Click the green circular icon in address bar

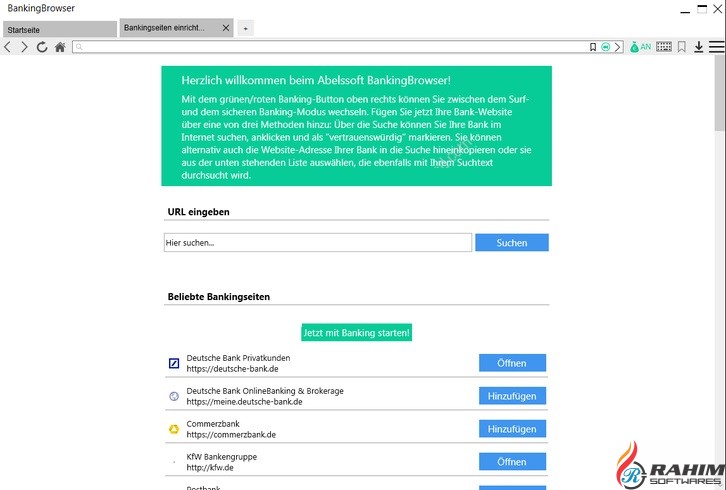pos(606,47)
